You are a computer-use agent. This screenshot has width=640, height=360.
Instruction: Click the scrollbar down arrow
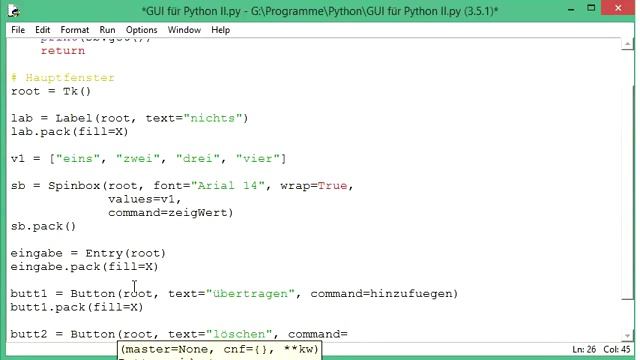628,336
